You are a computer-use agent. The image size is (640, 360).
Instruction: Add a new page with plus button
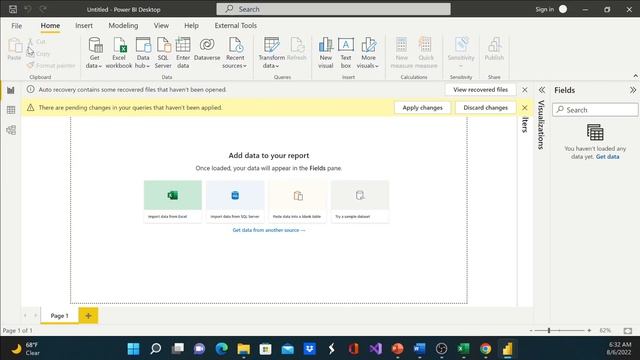click(x=88, y=316)
